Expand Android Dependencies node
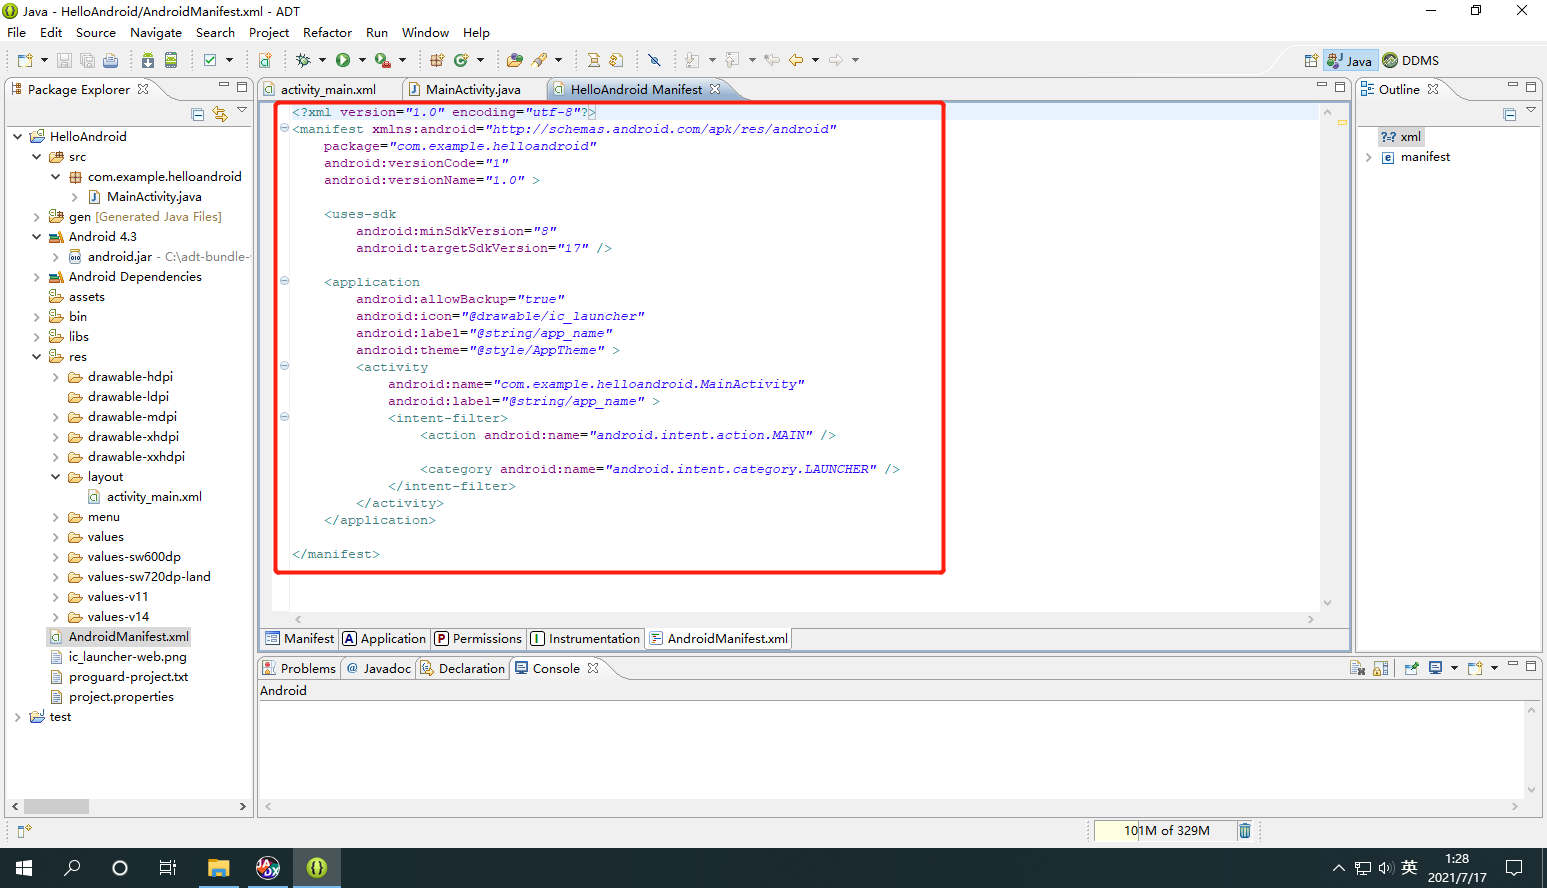This screenshot has height=888, width=1547. [x=36, y=276]
